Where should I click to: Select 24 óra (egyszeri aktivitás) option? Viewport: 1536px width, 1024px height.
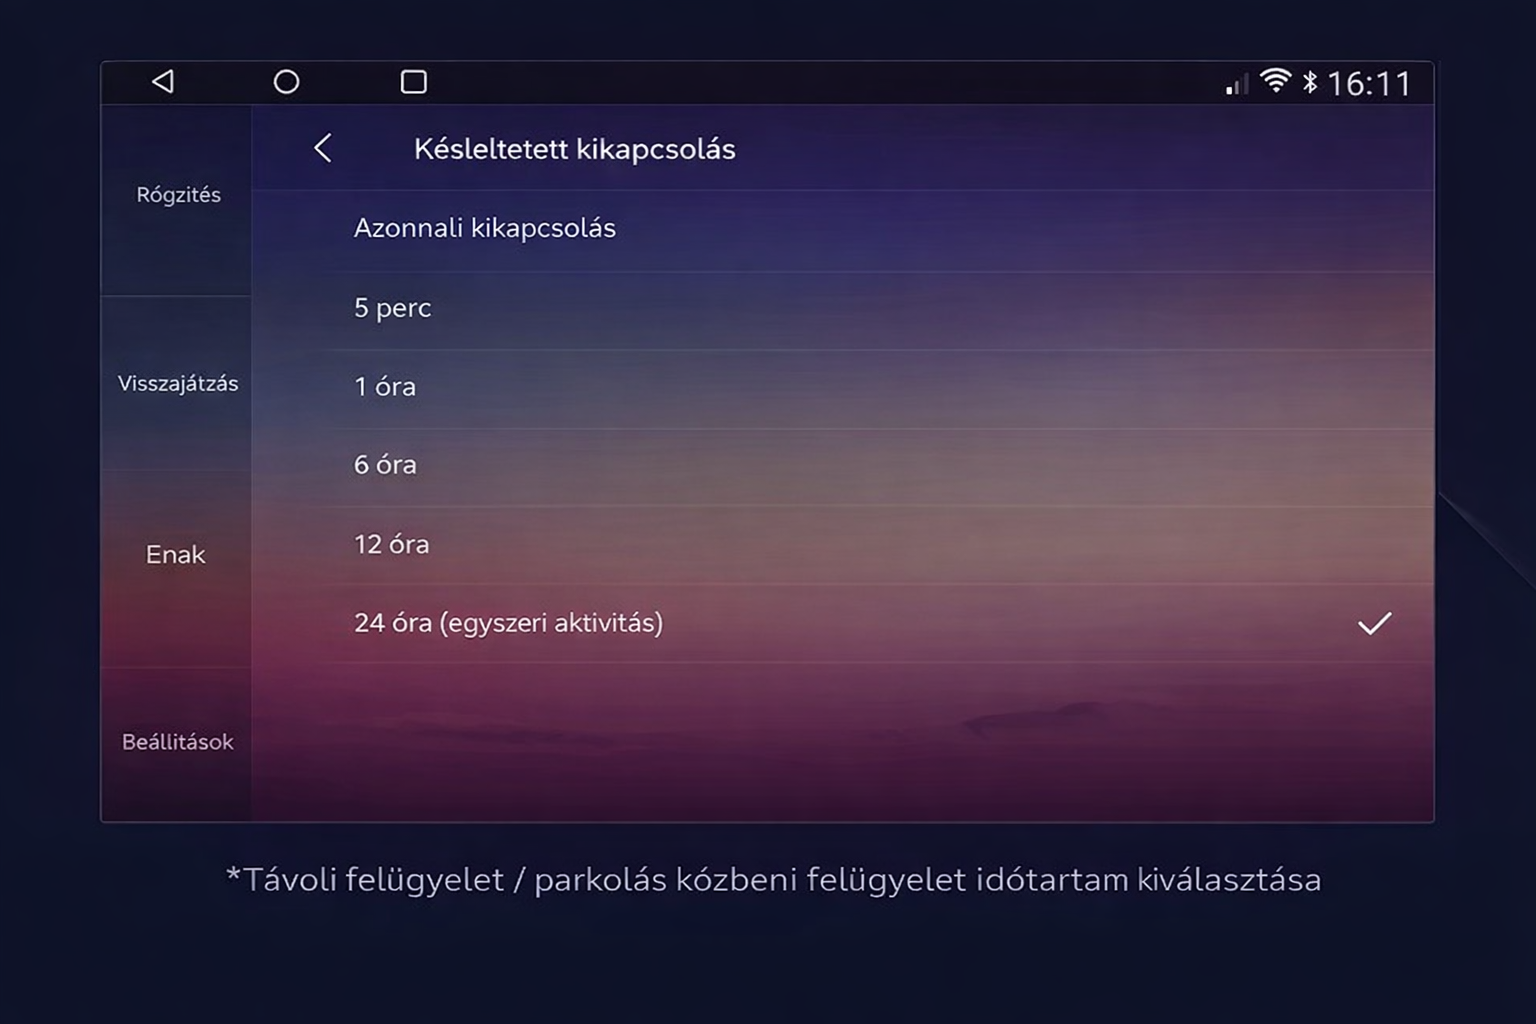click(508, 623)
